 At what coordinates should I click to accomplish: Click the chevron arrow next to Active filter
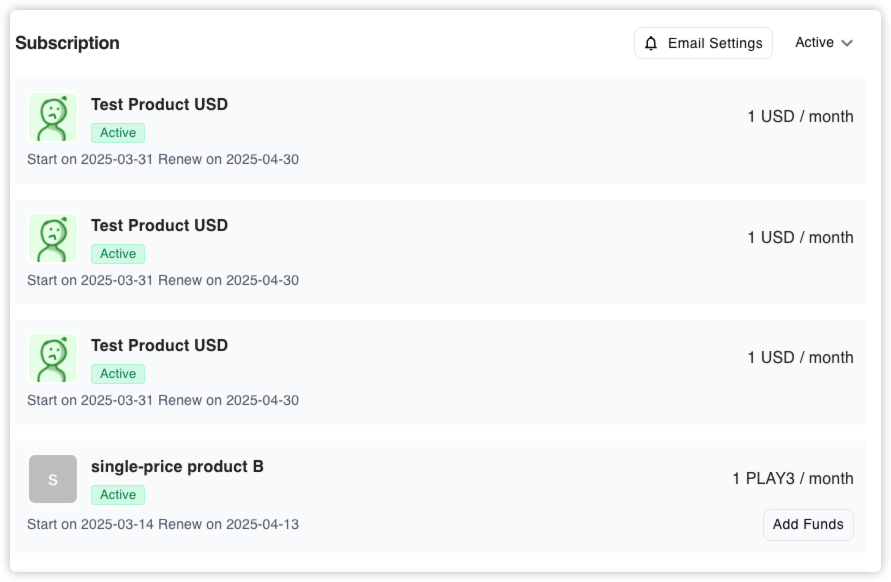tap(847, 43)
